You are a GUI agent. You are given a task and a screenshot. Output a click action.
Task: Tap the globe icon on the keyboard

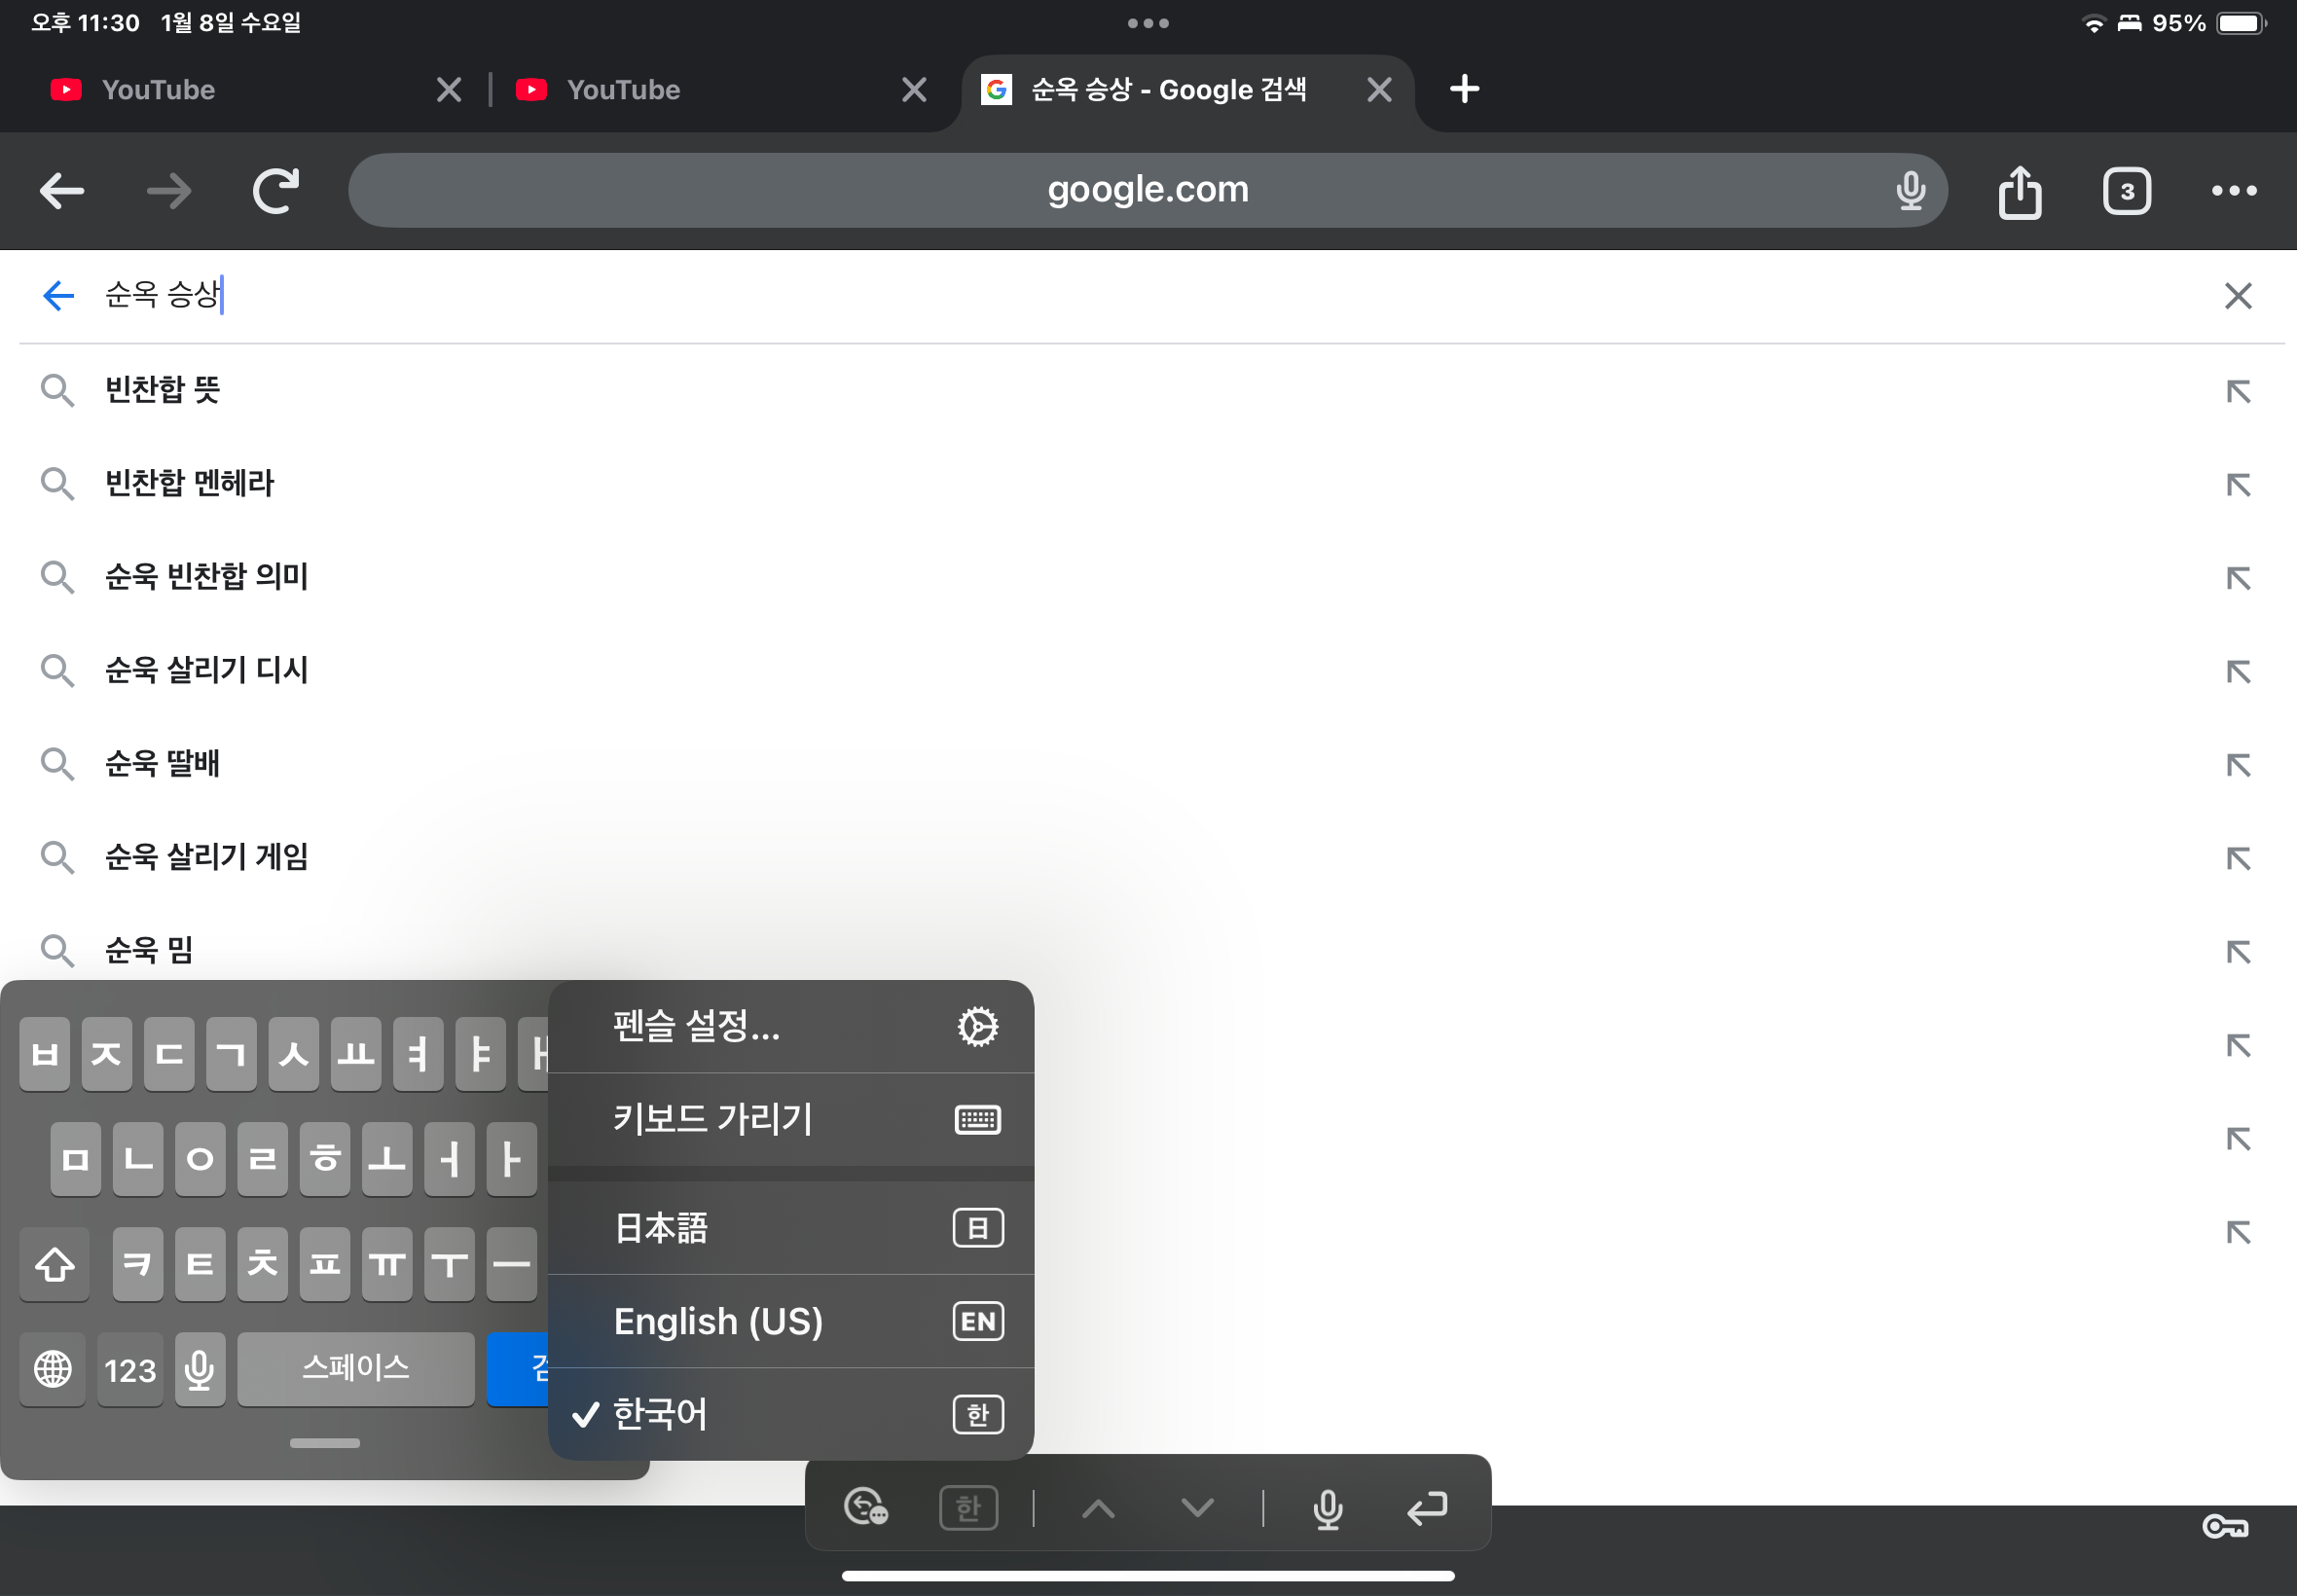click(x=53, y=1368)
